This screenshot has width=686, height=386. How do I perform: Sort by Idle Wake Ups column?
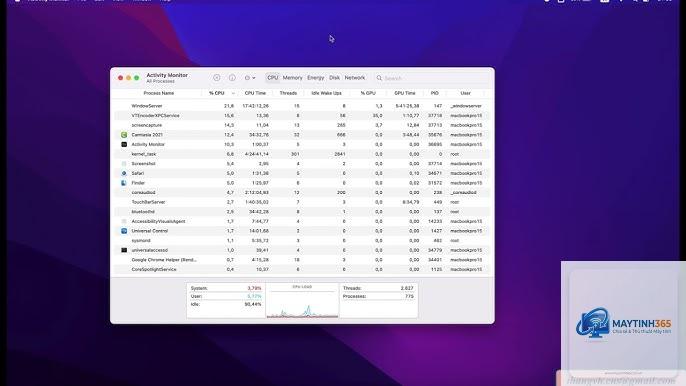click(x=326, y=93)
